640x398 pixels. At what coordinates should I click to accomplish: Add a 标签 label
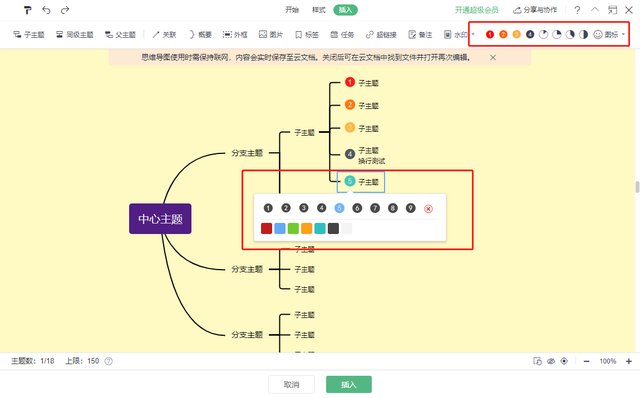307,35
